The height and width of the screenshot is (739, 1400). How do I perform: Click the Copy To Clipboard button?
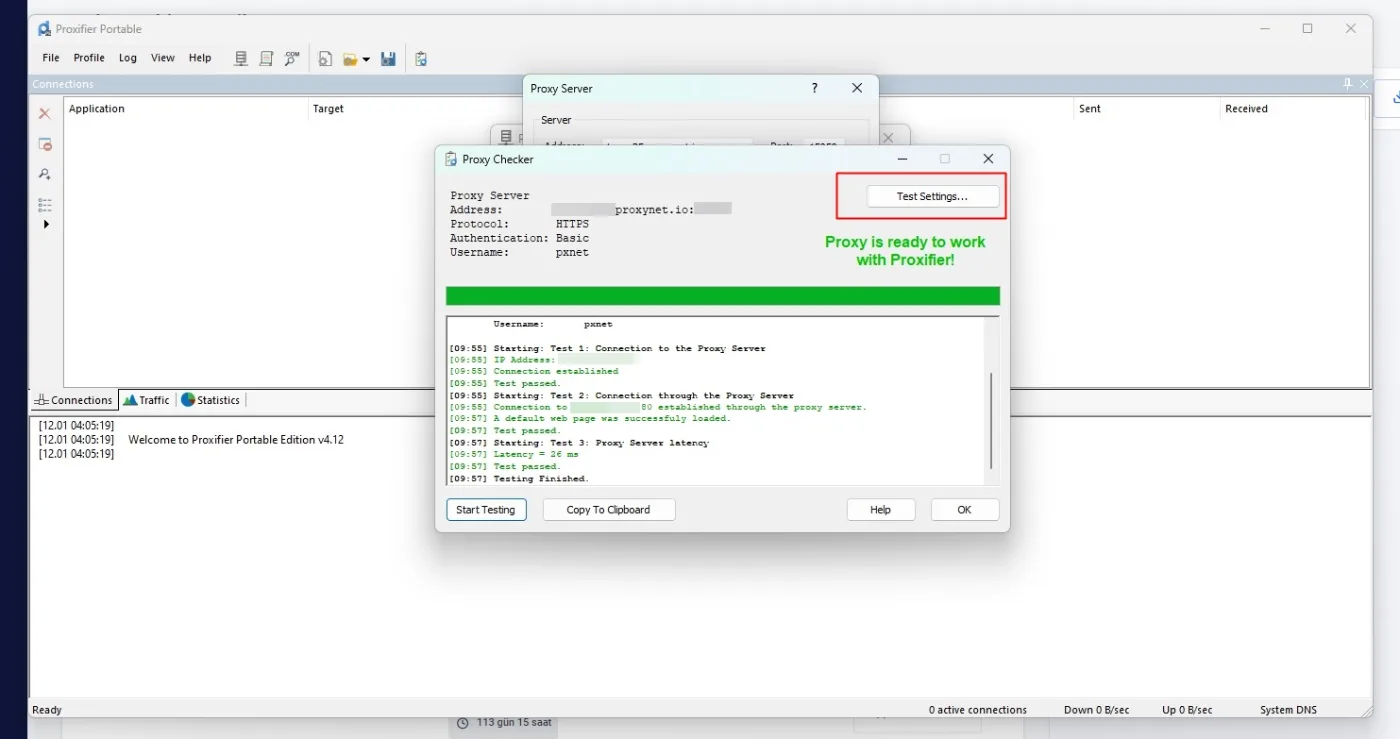click(x=609, y=510)
